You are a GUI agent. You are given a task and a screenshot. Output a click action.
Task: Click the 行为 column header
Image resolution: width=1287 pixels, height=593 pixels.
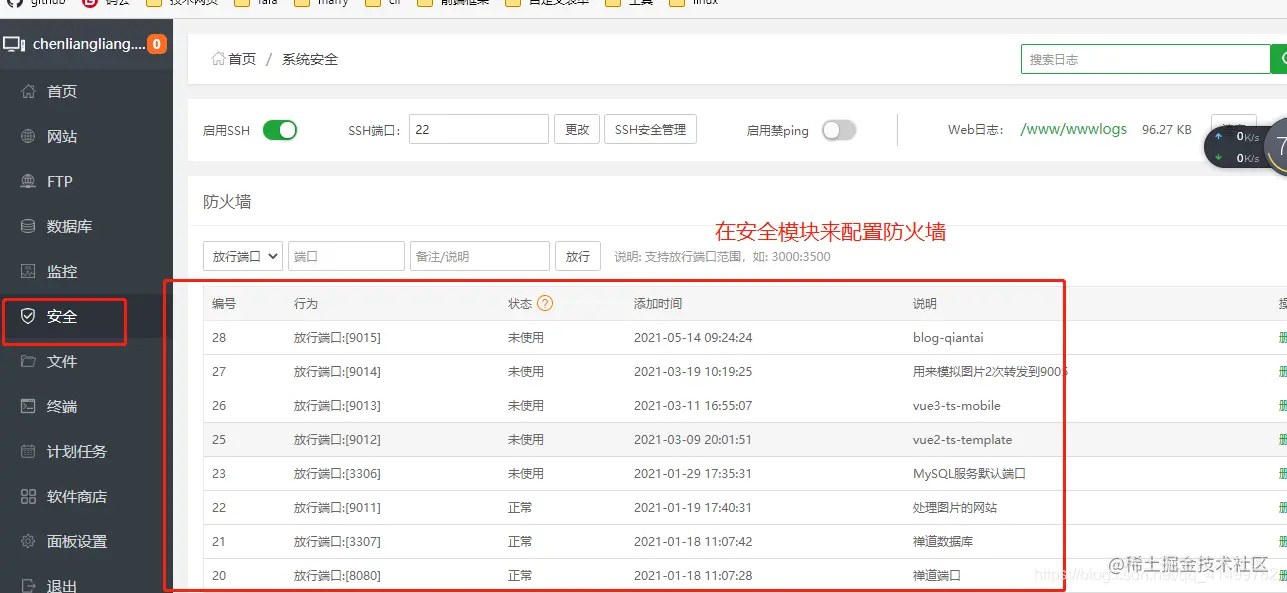[306, 303]
